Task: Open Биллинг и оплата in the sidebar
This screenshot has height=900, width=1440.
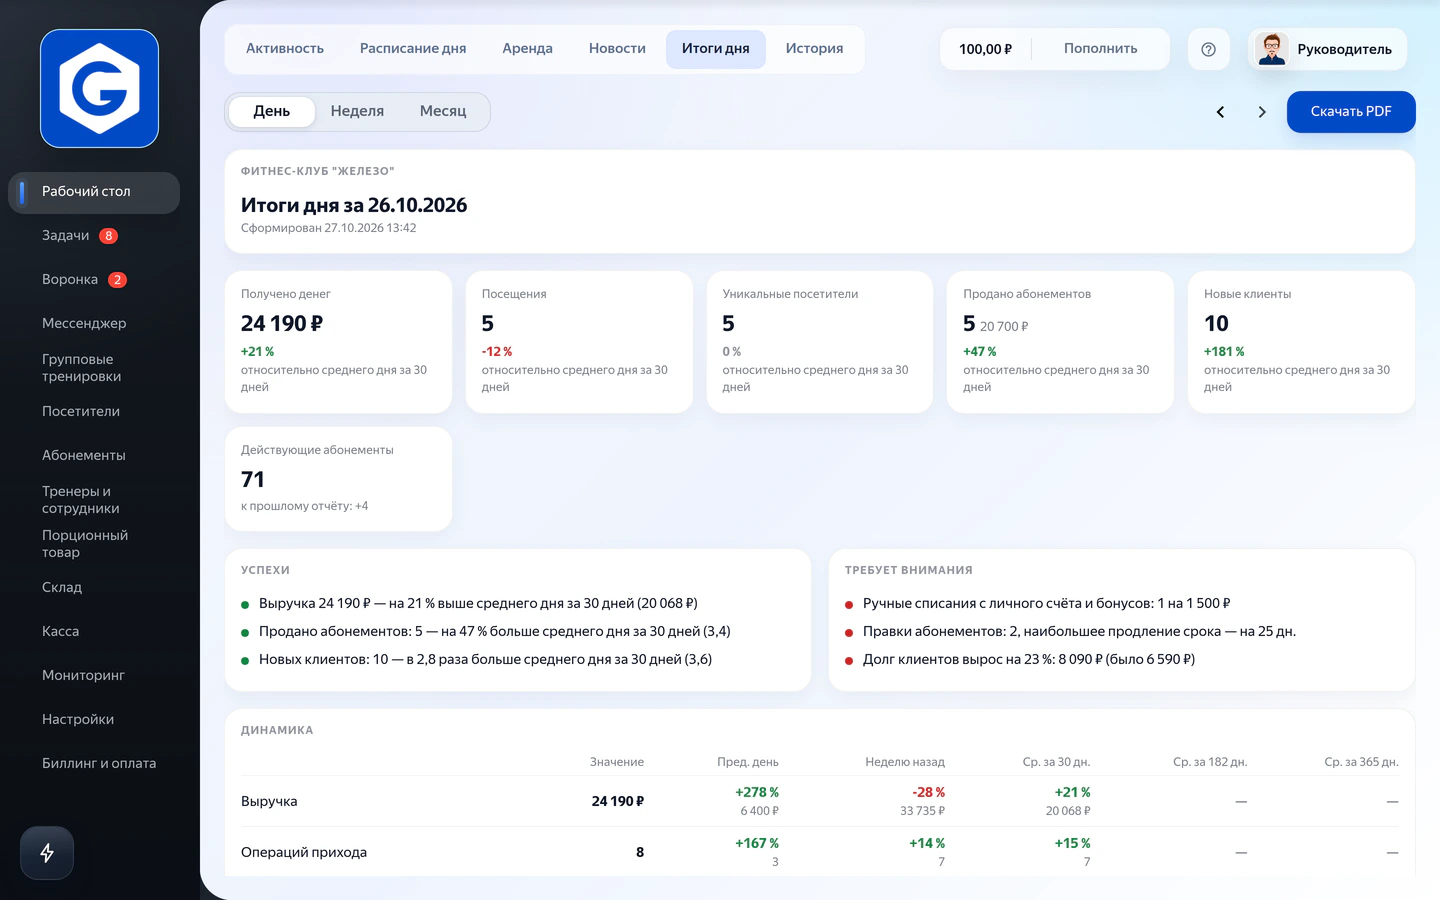Action: click(94, 764)
